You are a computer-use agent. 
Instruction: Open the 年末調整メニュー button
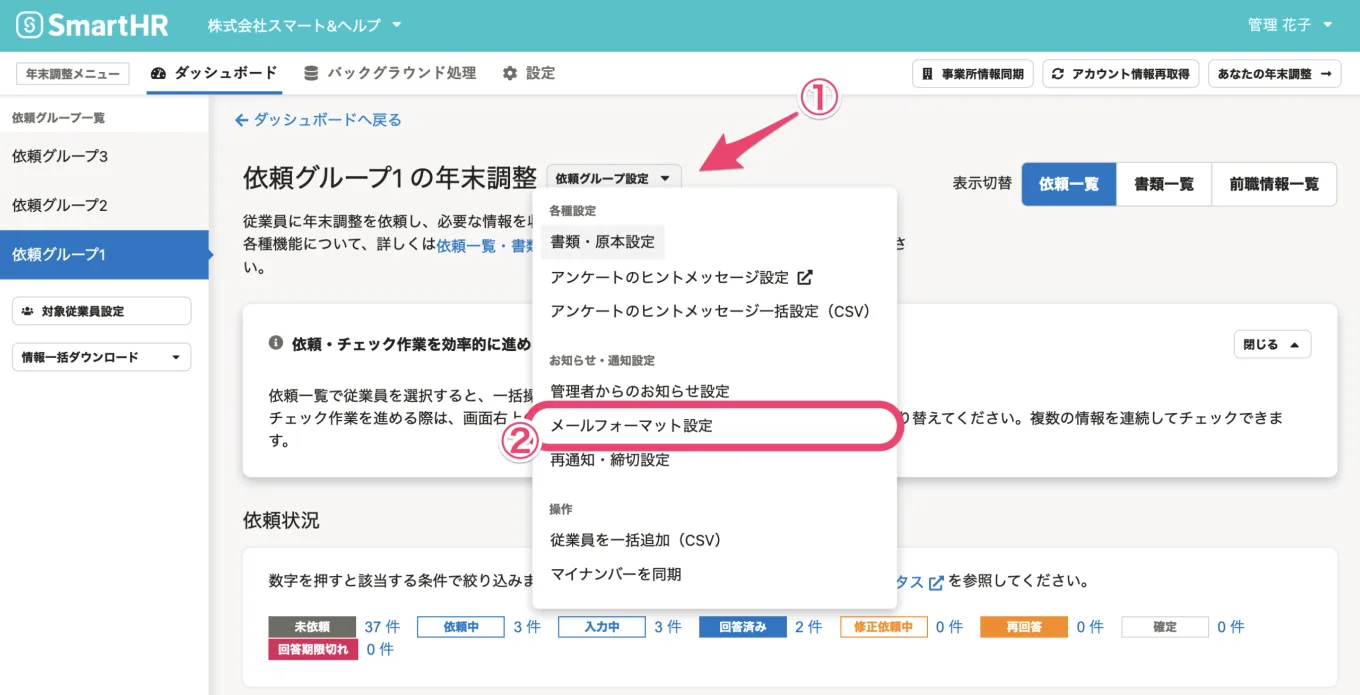[73, 73]
